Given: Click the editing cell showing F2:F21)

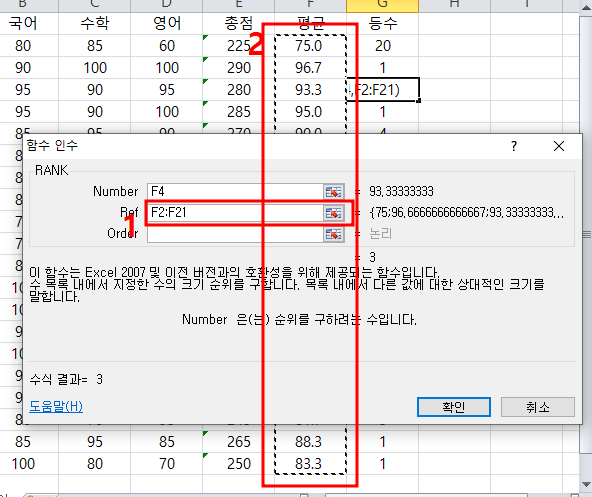Looking at the screenshot, I should click(x=382, y=90).
